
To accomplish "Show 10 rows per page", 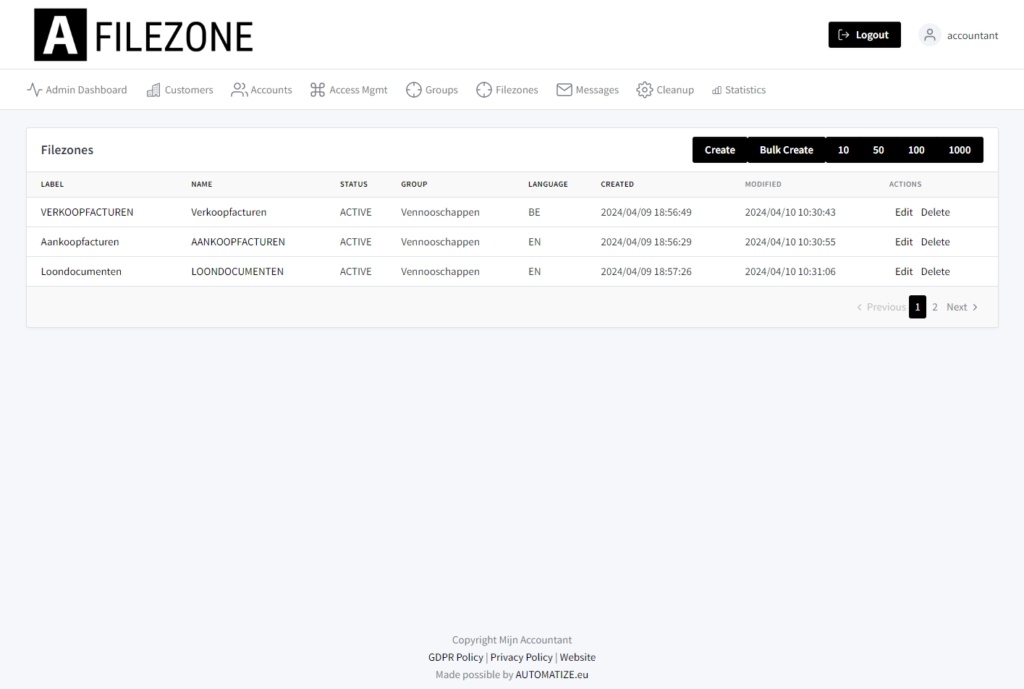I will tap(843, 150).
